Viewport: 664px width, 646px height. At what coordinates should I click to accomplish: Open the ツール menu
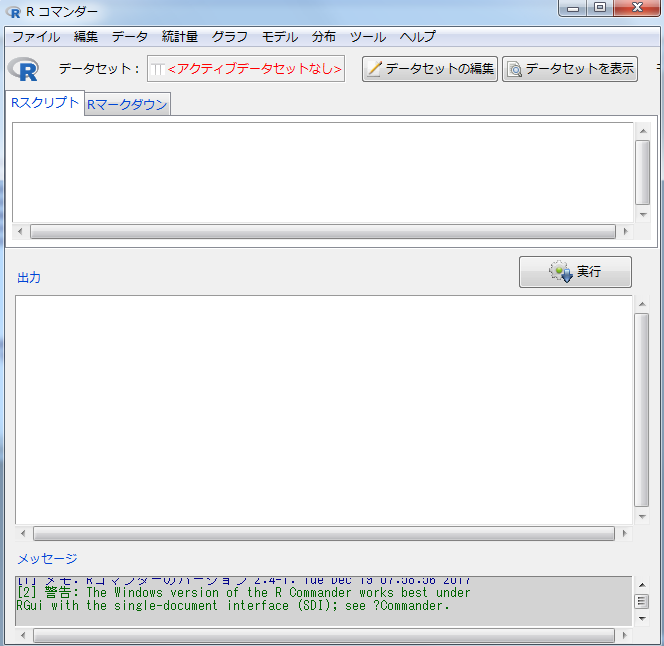(368, 37)
